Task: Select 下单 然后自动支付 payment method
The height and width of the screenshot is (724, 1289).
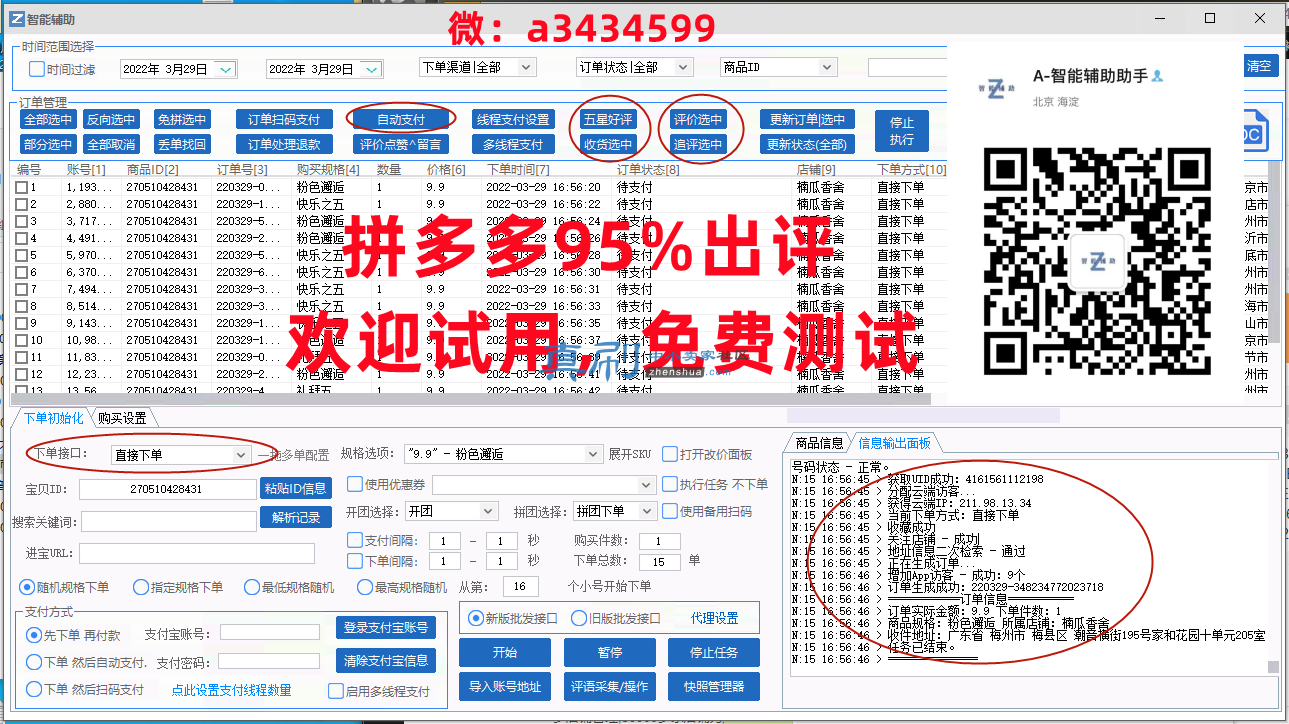Action: (34, 662)
